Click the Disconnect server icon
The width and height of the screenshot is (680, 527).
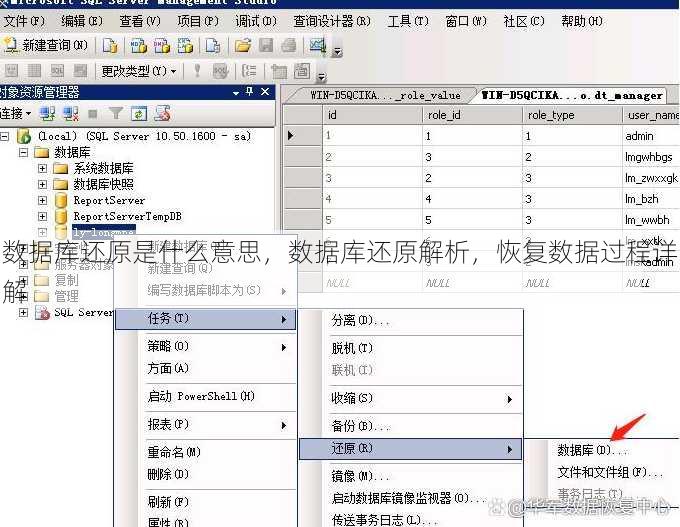coord(71,114)
